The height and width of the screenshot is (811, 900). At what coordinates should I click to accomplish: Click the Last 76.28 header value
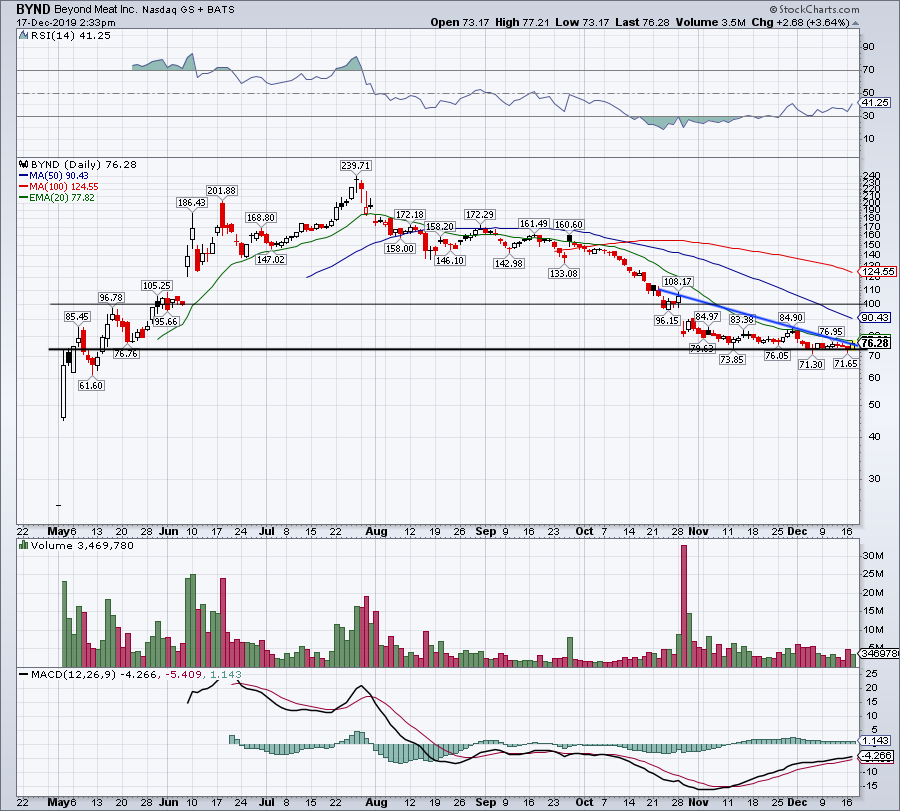642,22
